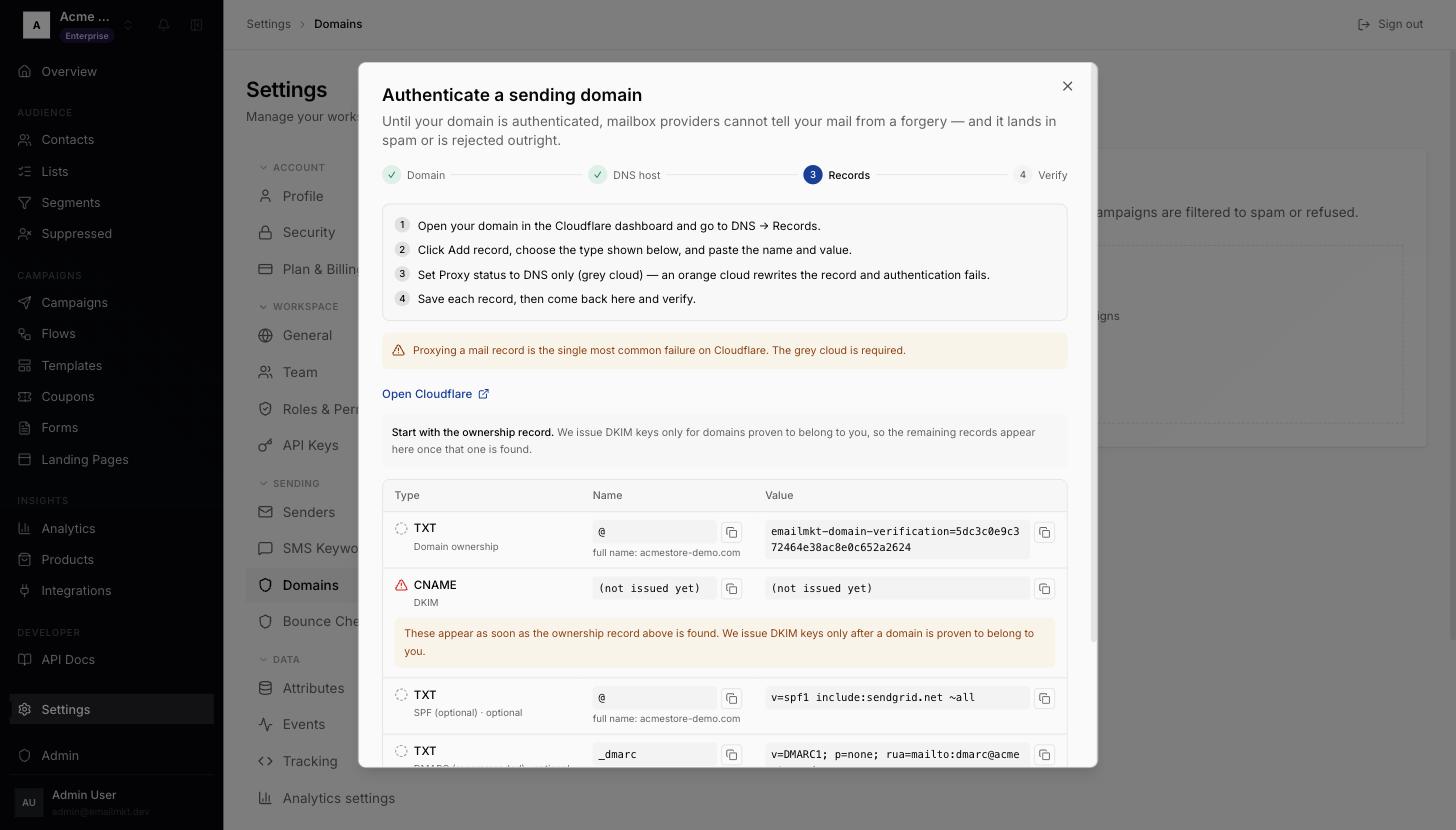
Task: Toggle the sidebar panel icon
Action: 197,24
